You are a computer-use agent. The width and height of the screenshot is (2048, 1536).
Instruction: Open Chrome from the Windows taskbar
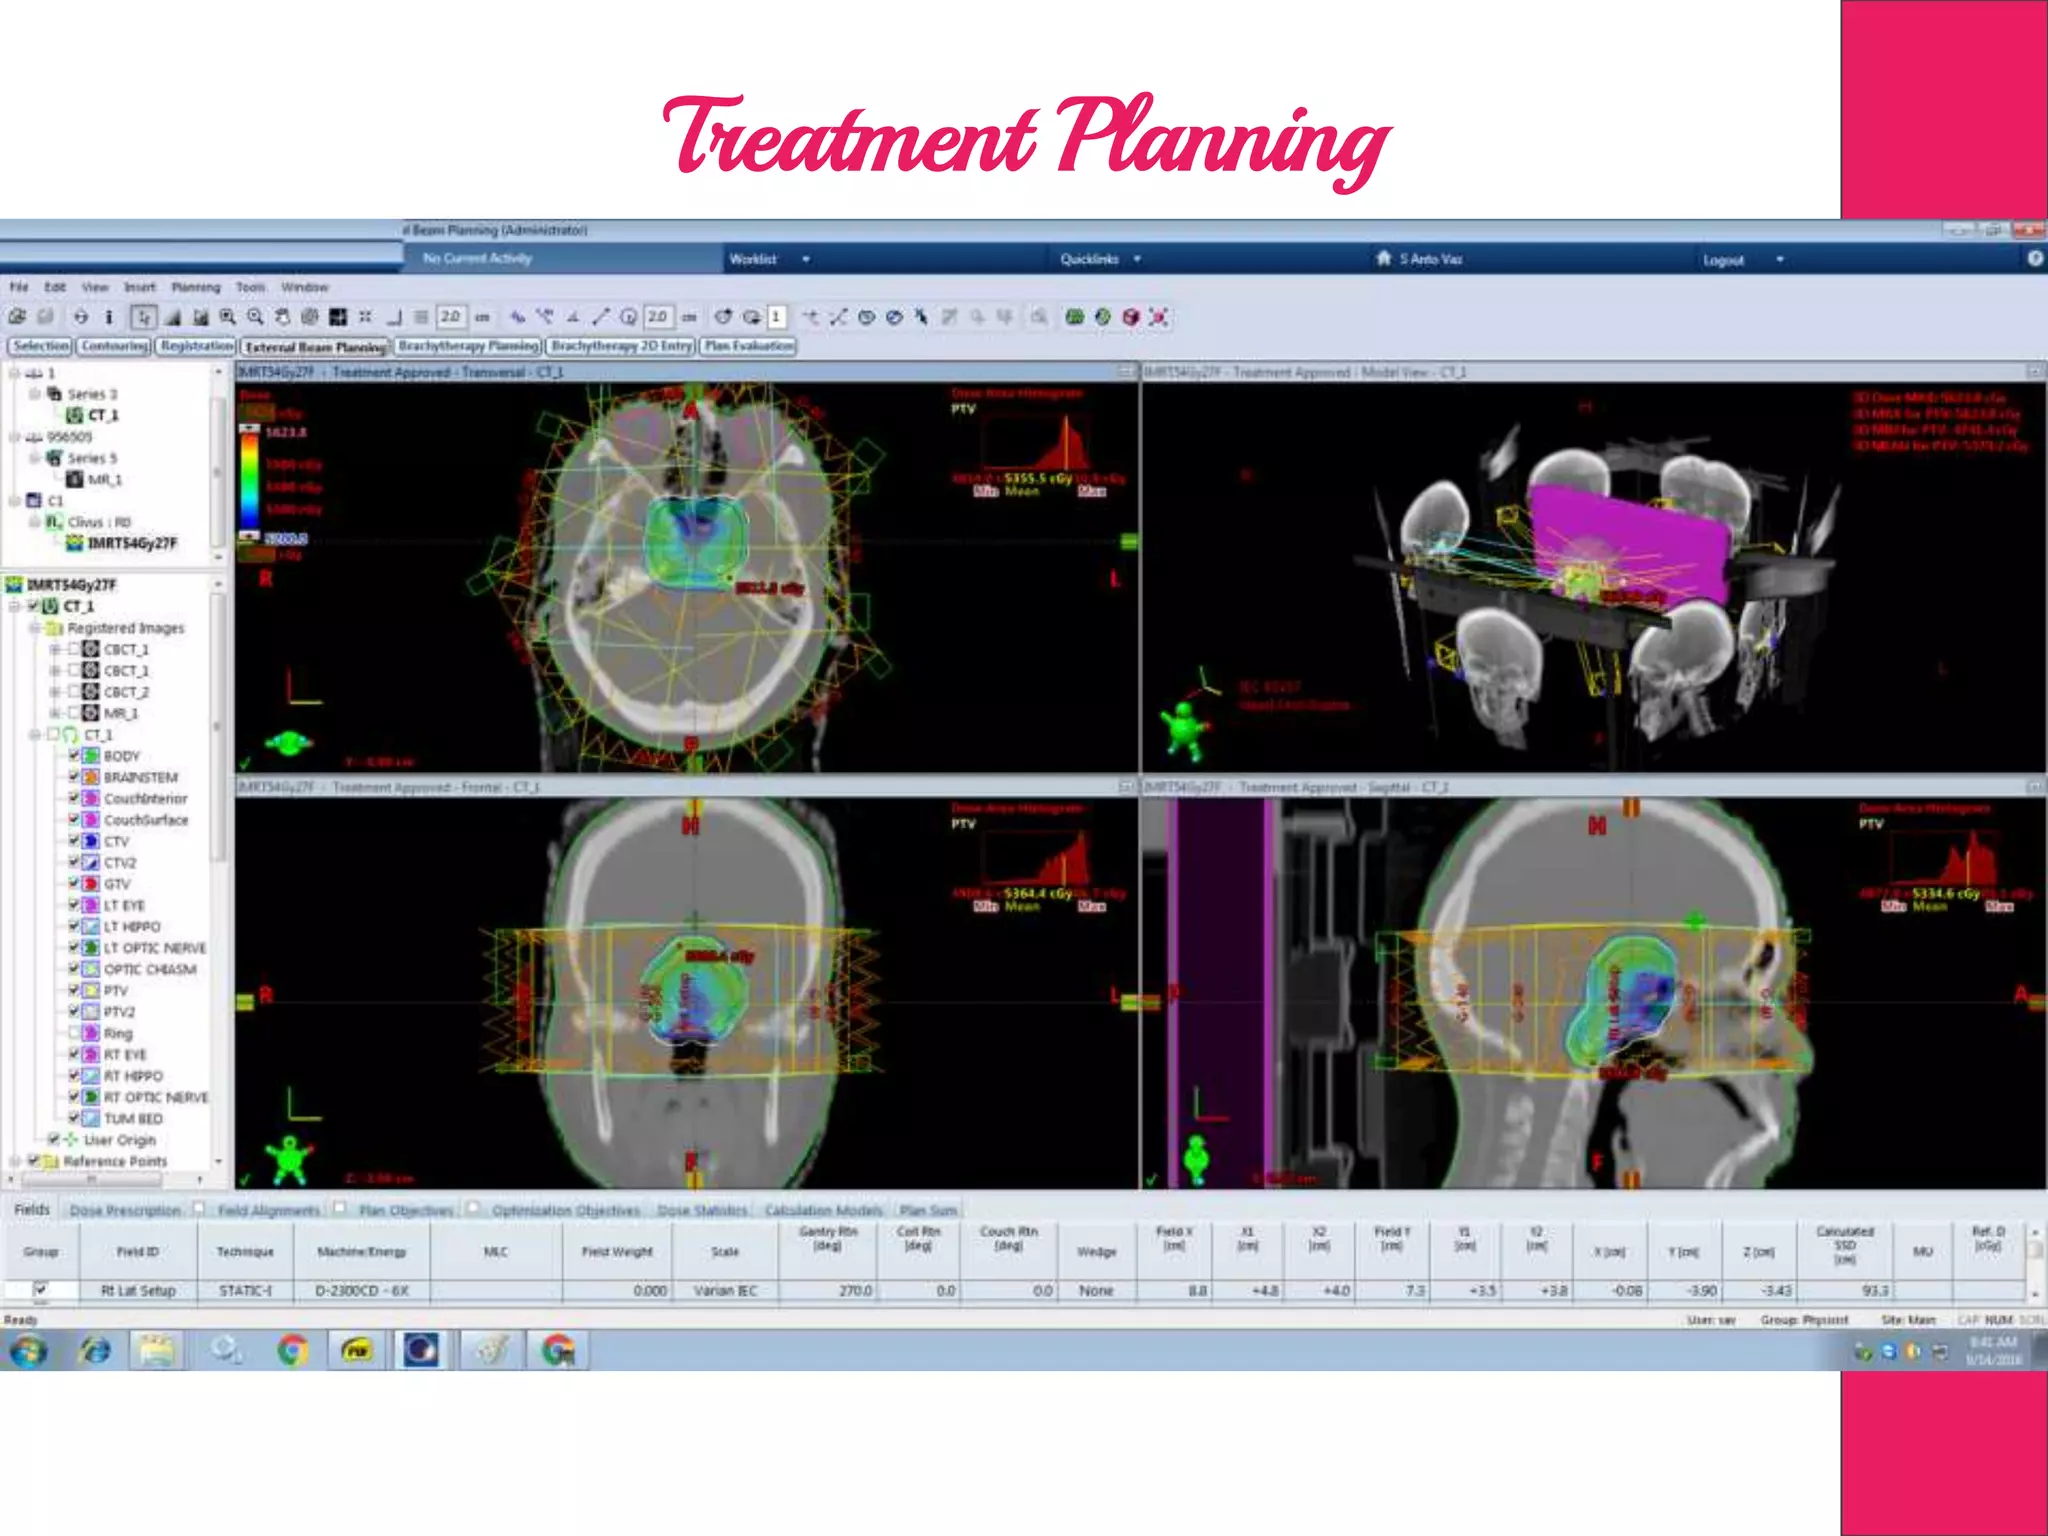(291, 1351)
